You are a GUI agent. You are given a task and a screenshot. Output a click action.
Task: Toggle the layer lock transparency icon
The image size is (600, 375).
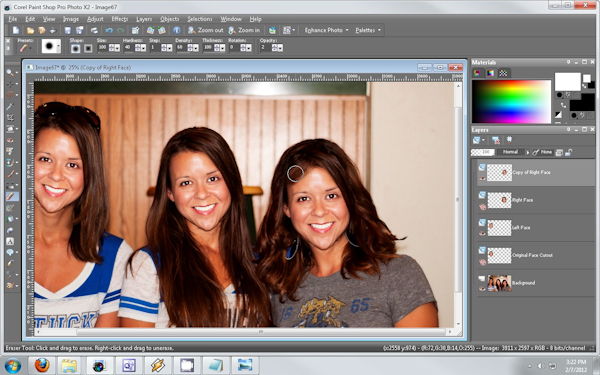click(x=568, y=152)
